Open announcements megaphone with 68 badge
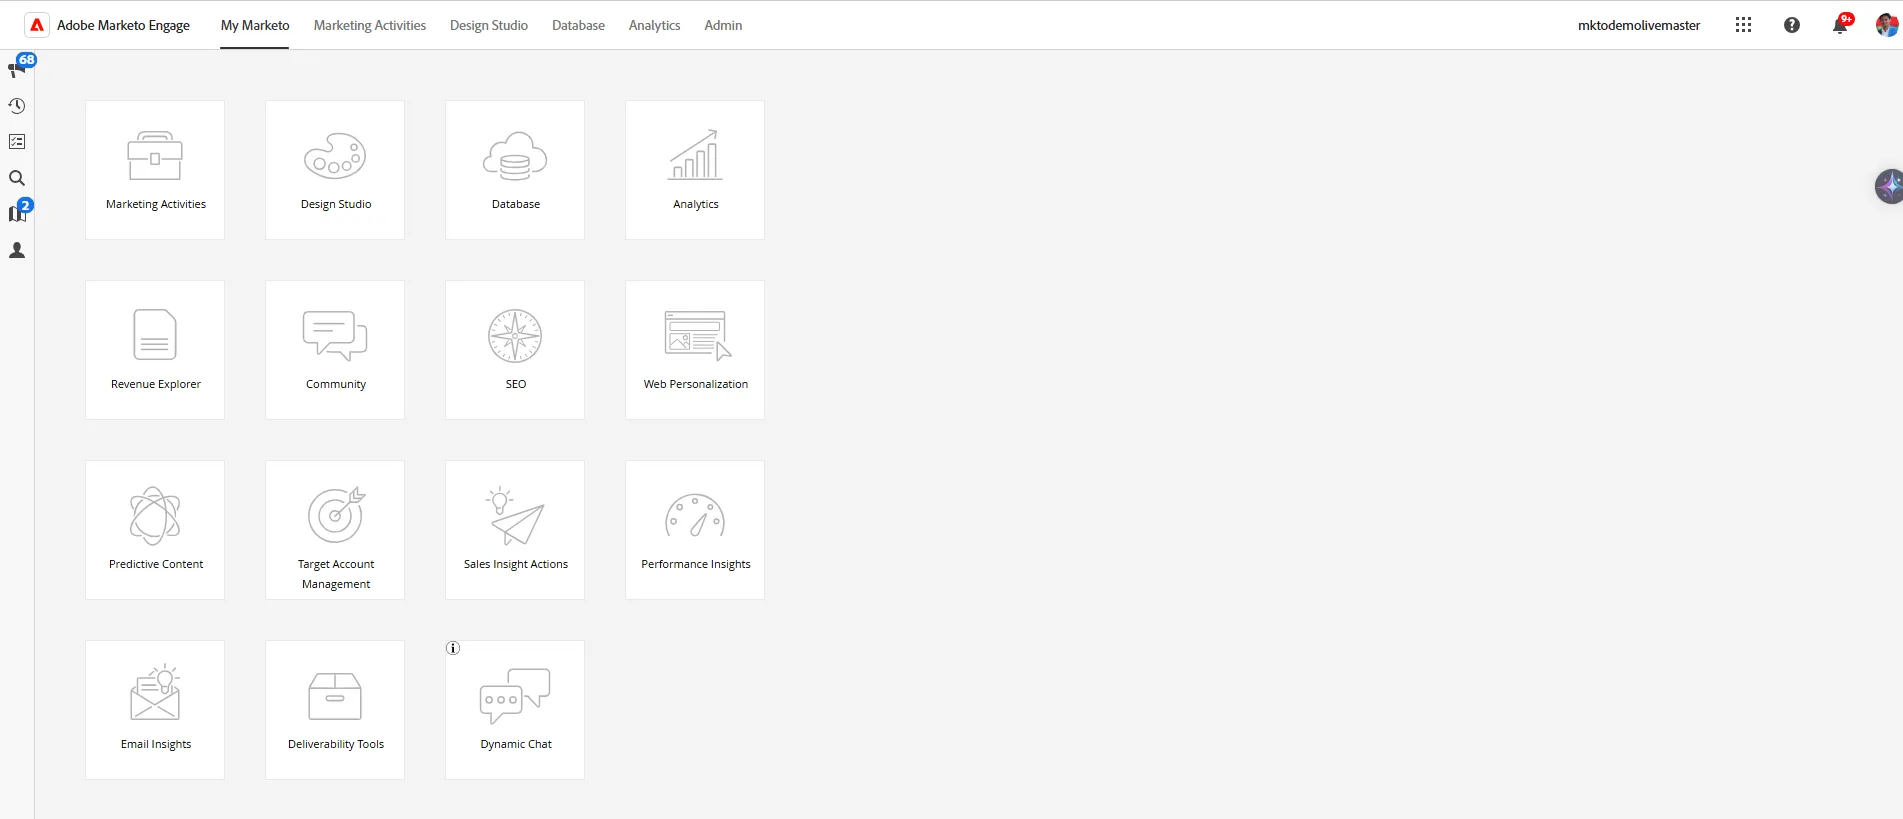The height and width of the screenshot is (819, 1903). tap(17, 69)
